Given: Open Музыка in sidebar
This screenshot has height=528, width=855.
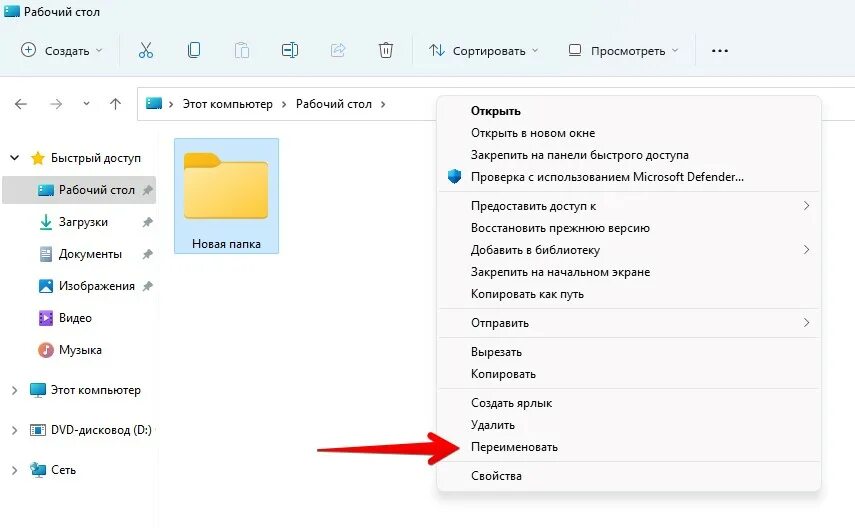Looking at the screenshot, I should click(x=80, y=350).
